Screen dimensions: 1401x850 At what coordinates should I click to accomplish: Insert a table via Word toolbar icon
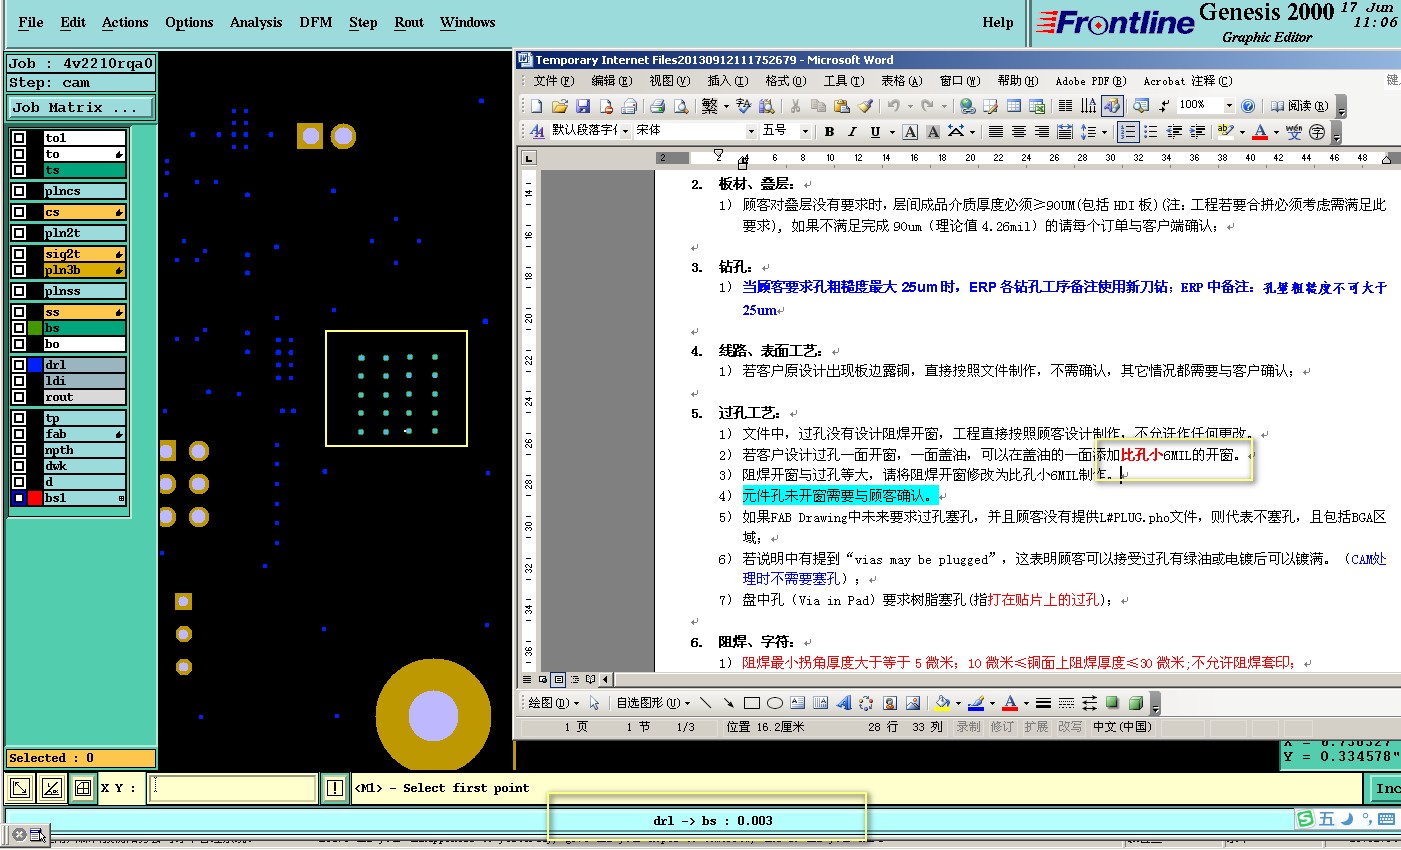1014,106
